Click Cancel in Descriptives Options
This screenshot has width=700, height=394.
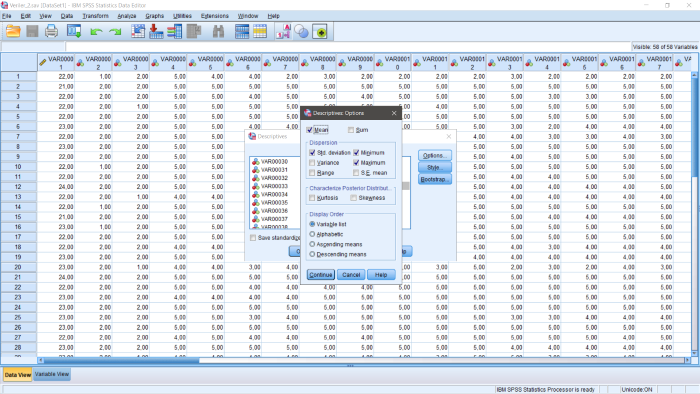tap(351, 275)
